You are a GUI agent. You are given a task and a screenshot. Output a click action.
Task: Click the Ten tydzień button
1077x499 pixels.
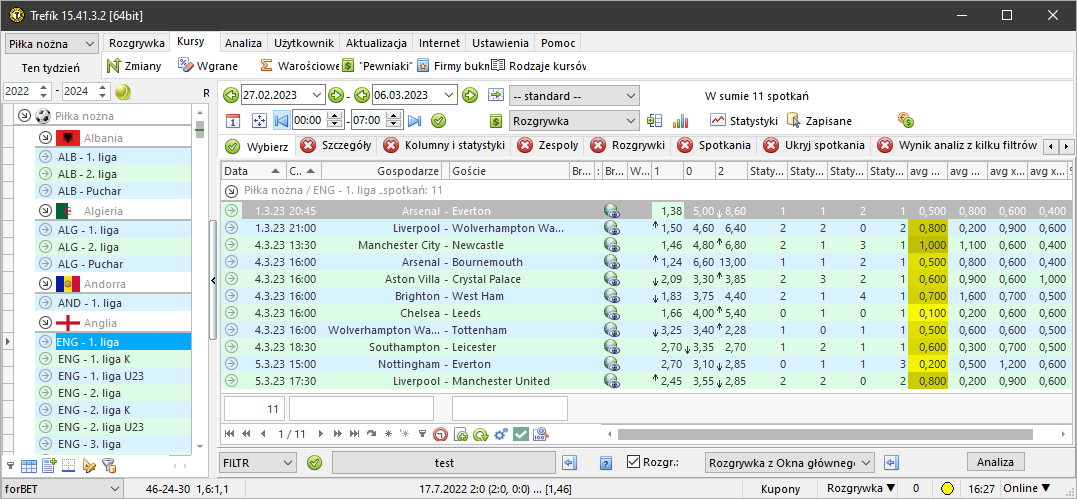(x=50, y=67)
